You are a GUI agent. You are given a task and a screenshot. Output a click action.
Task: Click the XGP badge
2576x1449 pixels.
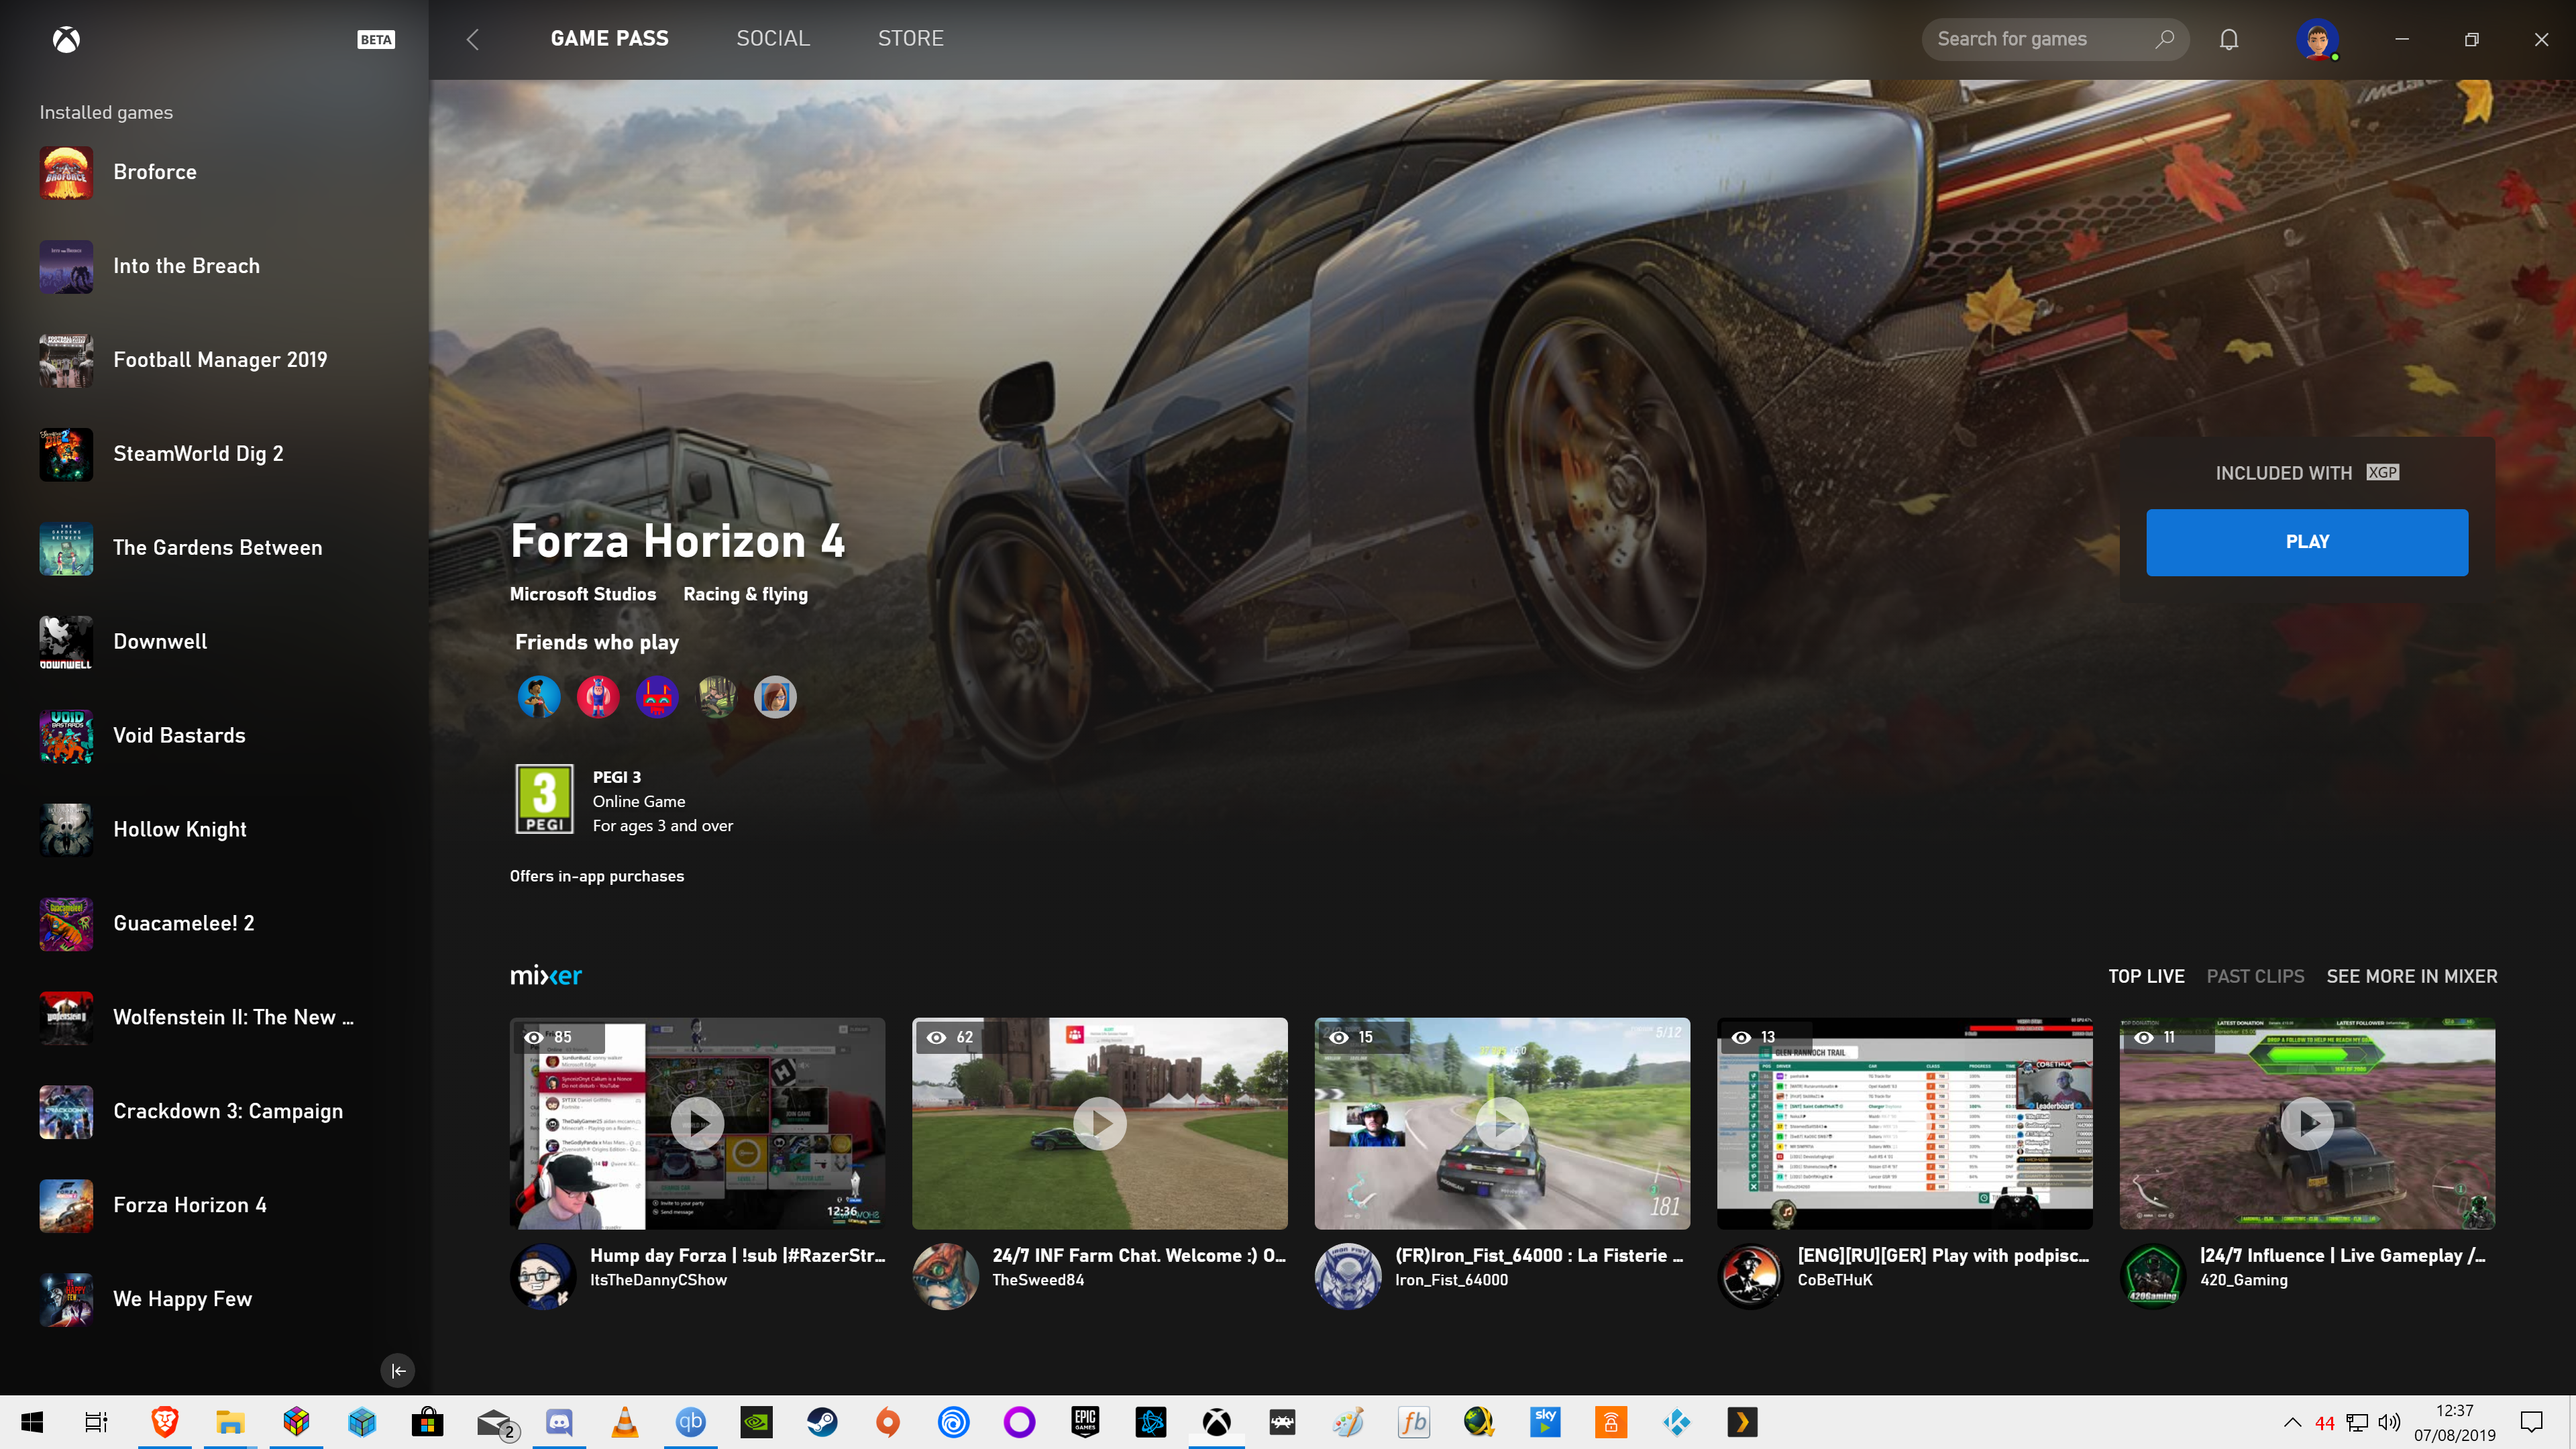tap(2382, 473)
